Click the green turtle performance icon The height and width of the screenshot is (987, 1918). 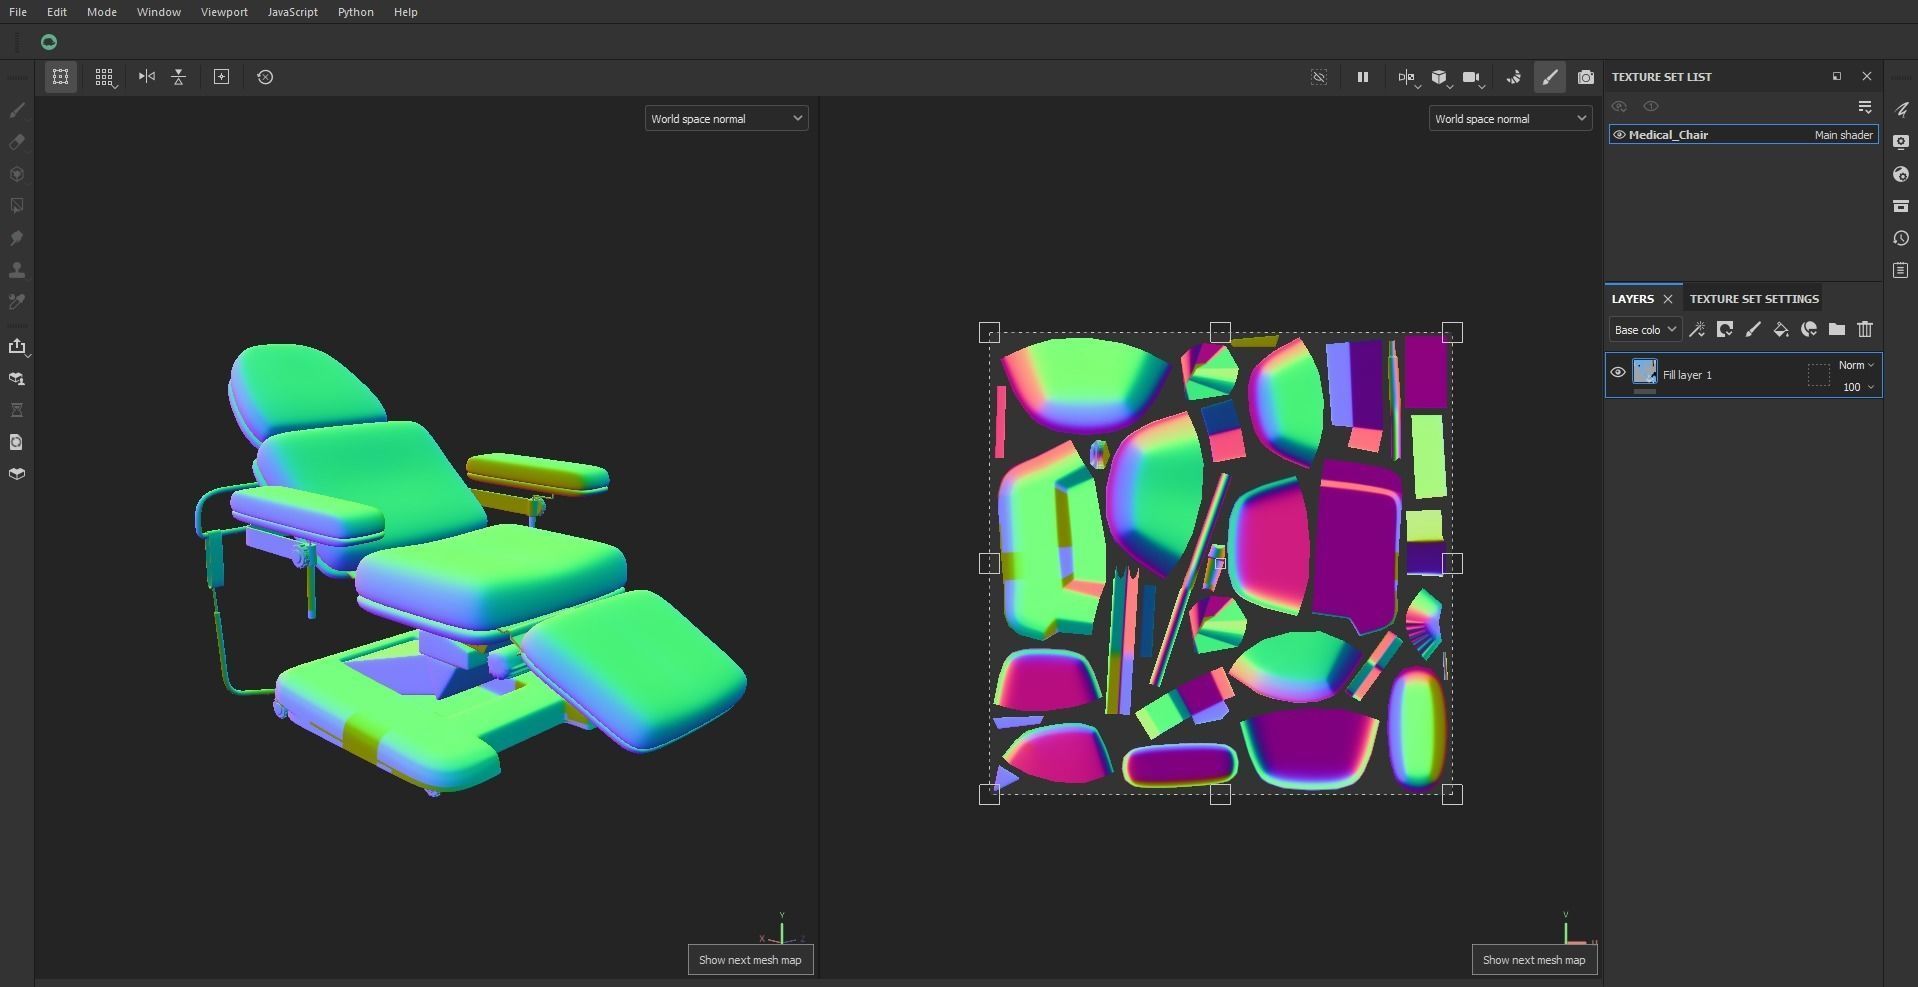49,42
